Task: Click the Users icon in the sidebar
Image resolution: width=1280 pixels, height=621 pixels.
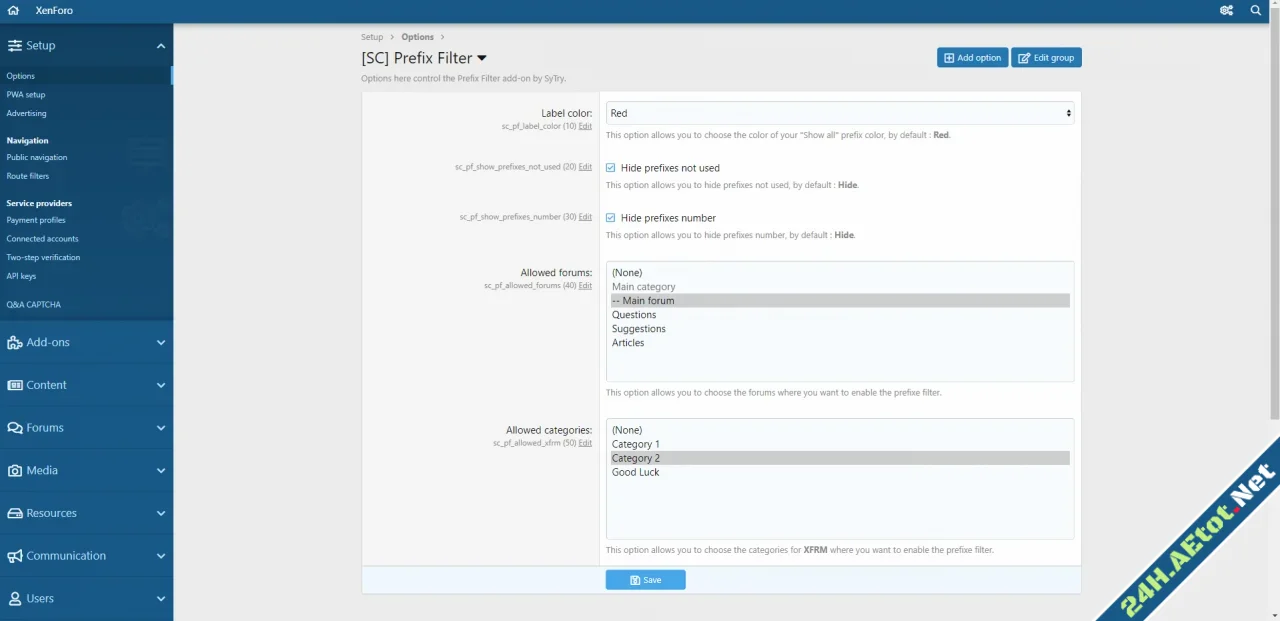Action: (17, 598)
